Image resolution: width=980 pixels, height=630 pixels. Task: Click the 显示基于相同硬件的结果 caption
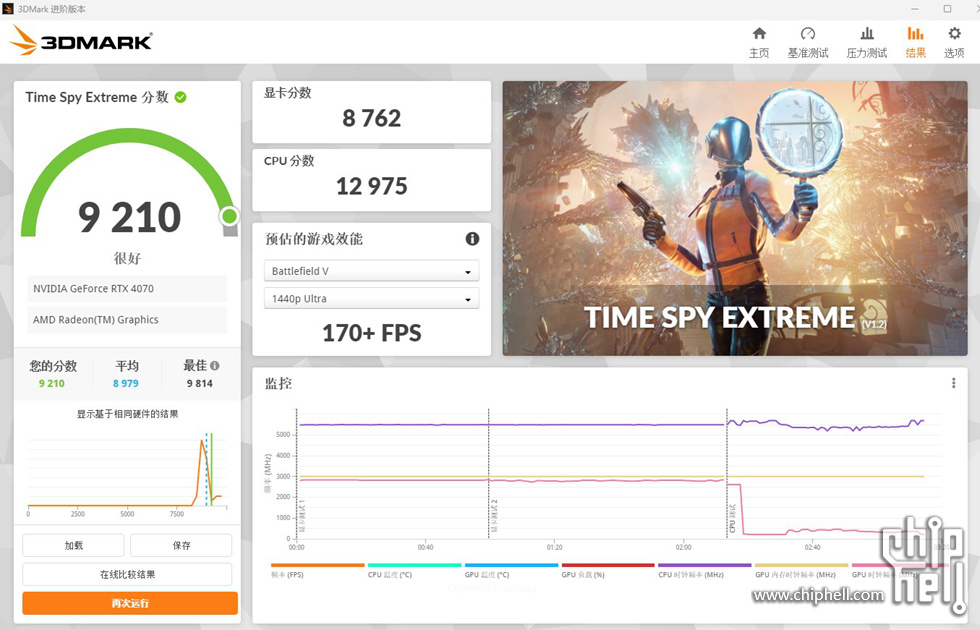coord(128,414)
